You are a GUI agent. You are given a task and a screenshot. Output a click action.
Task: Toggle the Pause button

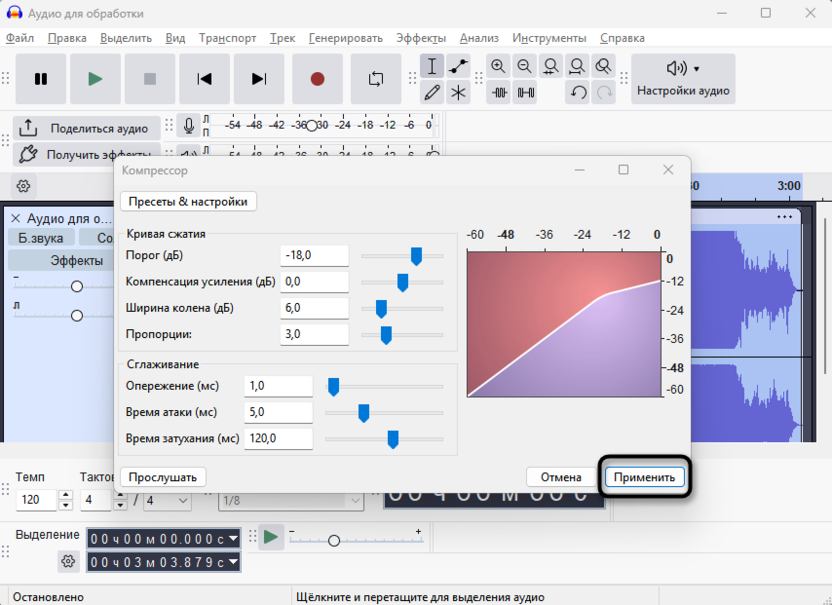(x=41, y=79)
